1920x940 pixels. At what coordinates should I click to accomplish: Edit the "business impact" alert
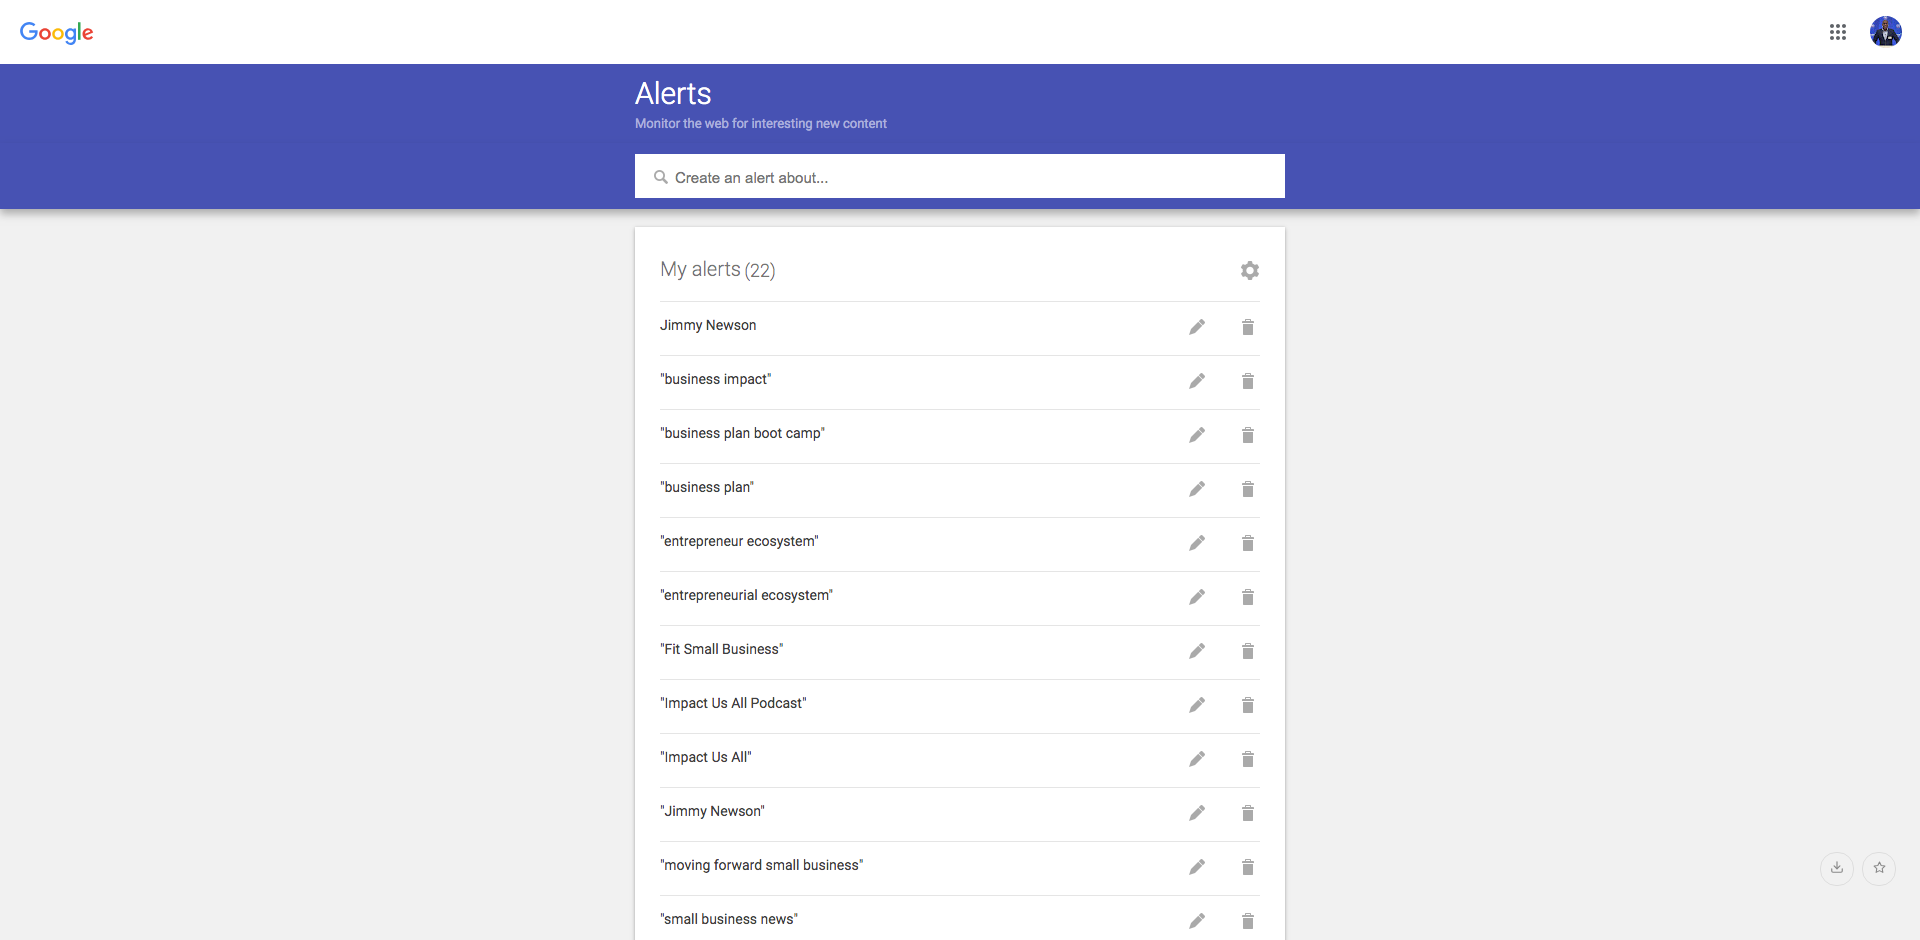[1197, 381]
